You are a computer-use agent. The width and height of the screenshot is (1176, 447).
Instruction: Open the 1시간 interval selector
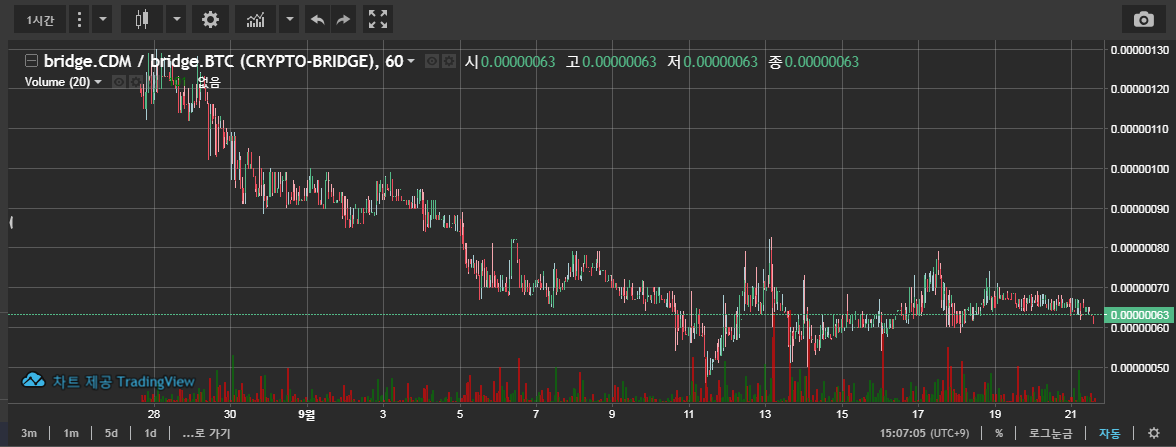[40, 20]
